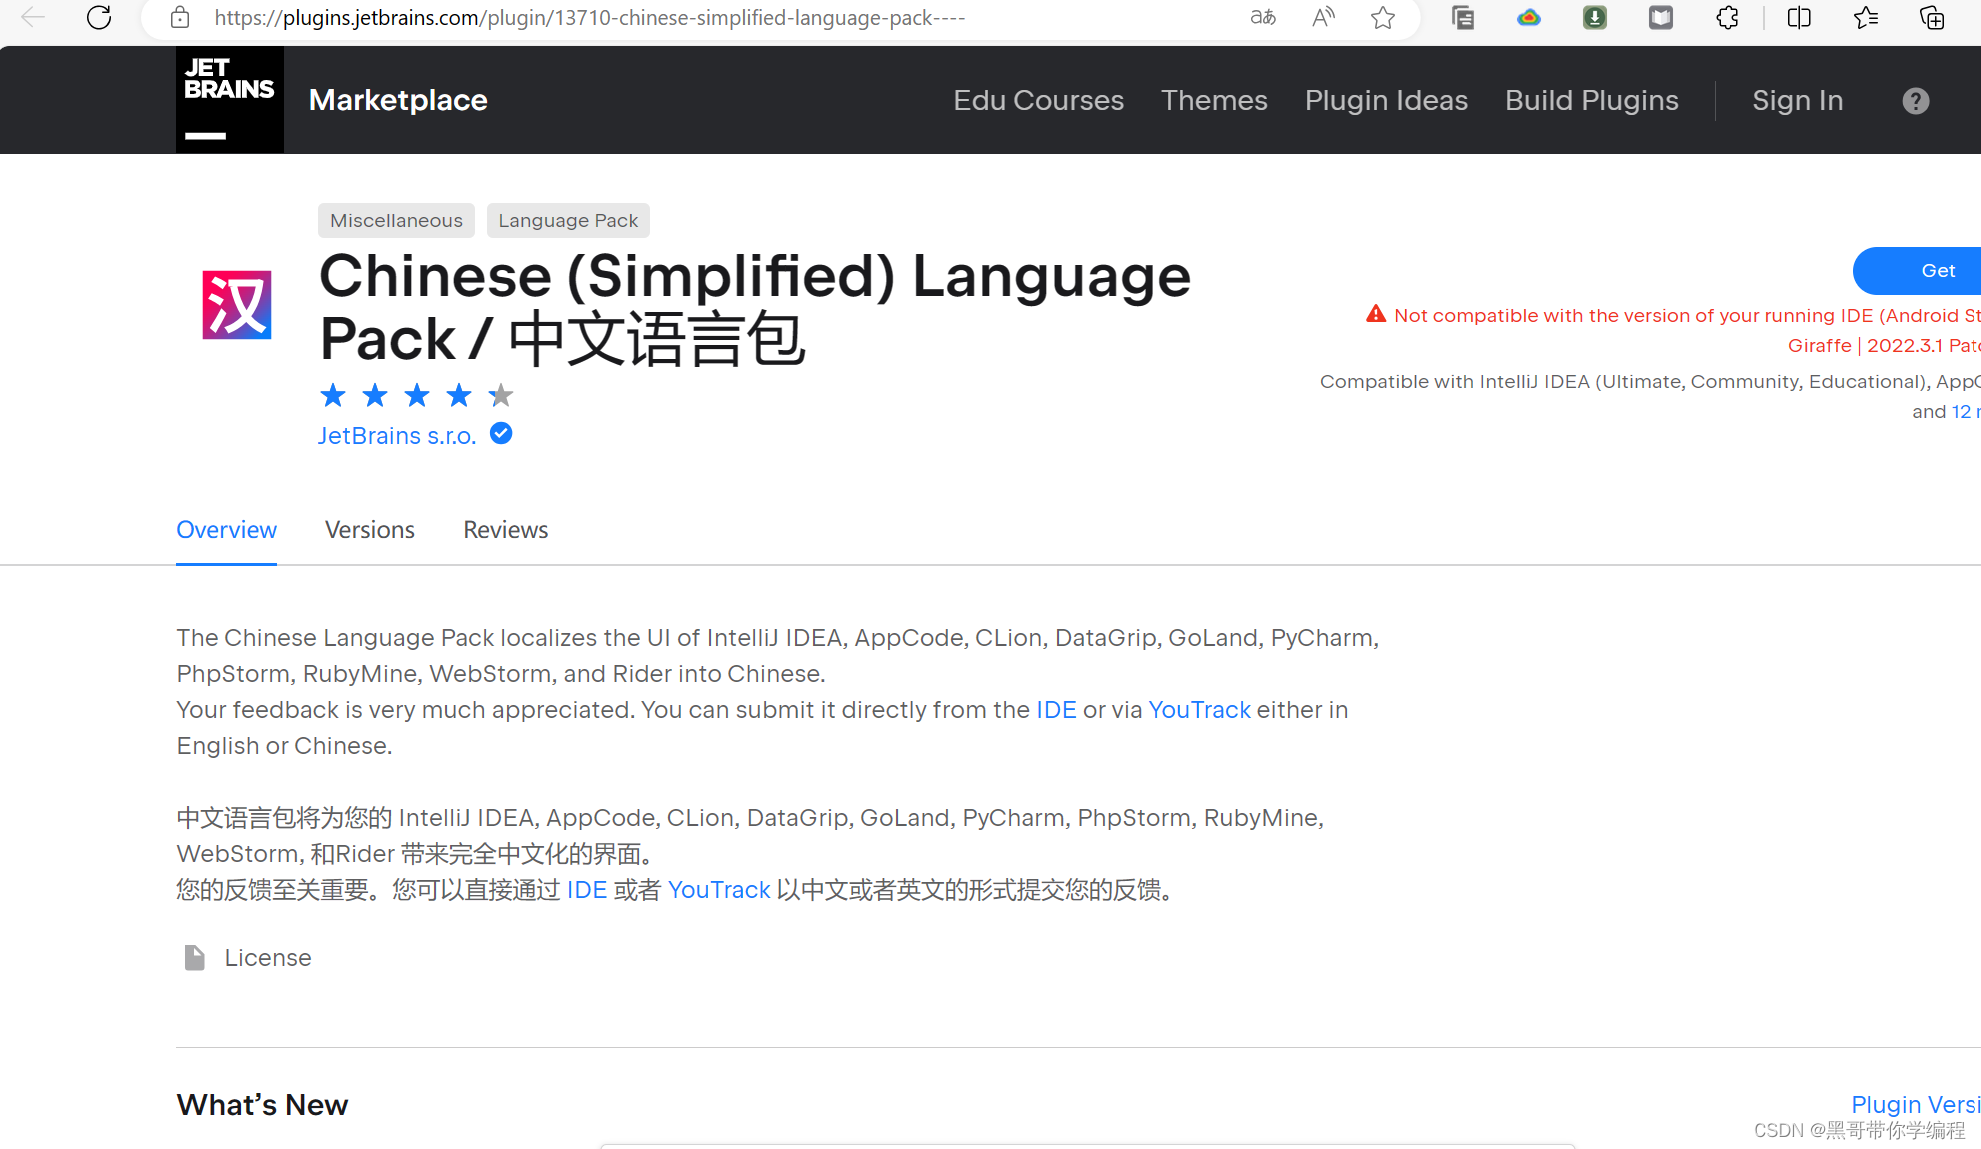The width and height of the screenshot is (1981, 1149).
Task: Switch to the Versions tab
Action: tap(369, 530)
